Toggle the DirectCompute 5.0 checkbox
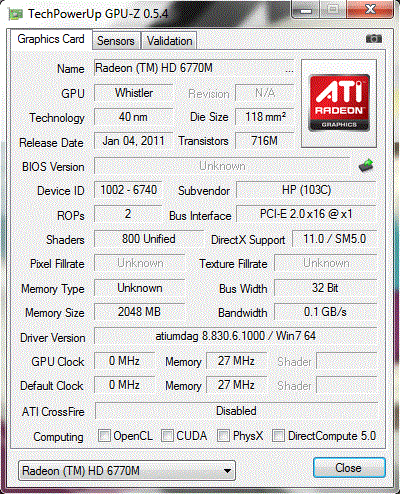This screenshot has width=400, height=494. [278, 435]
